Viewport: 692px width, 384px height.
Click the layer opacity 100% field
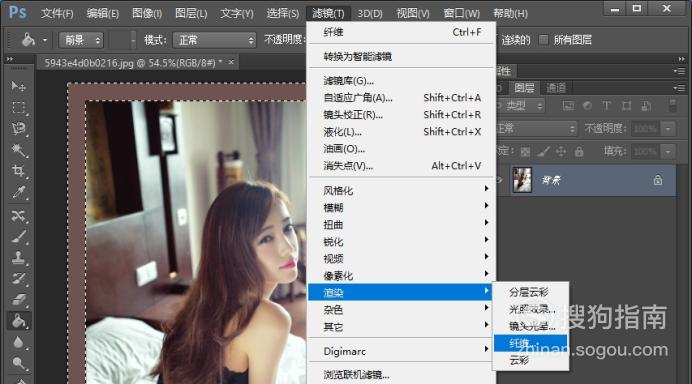[x=646, y=129]
